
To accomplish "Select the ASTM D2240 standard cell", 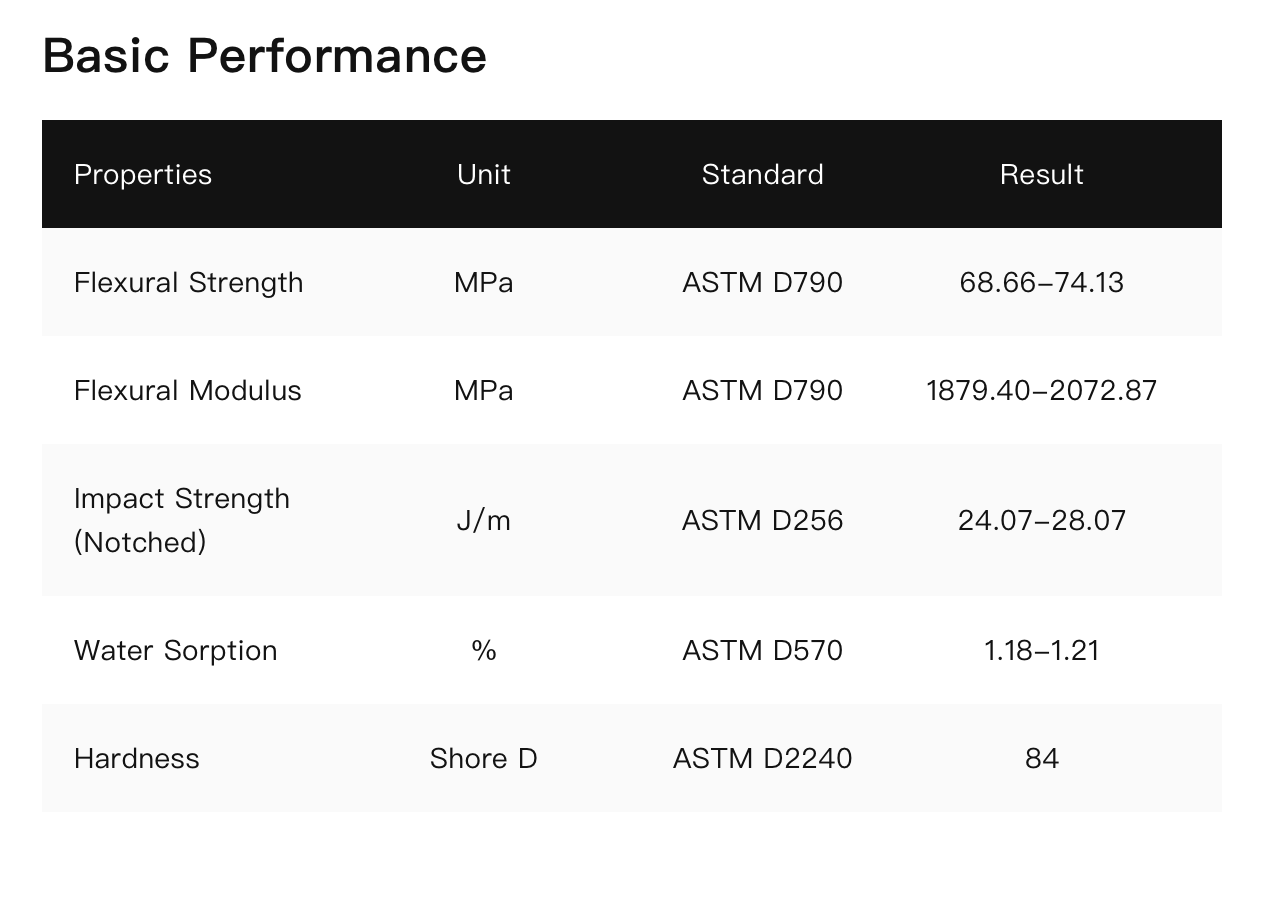I will click(762, 759).
